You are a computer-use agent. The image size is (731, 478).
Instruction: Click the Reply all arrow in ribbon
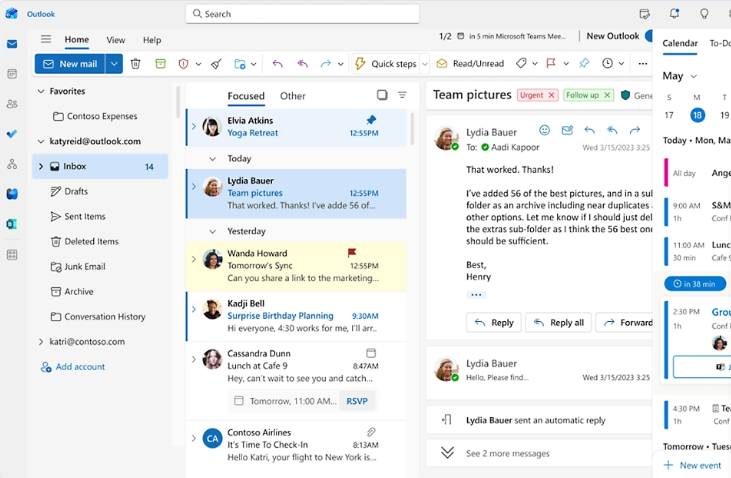[303, 63]
